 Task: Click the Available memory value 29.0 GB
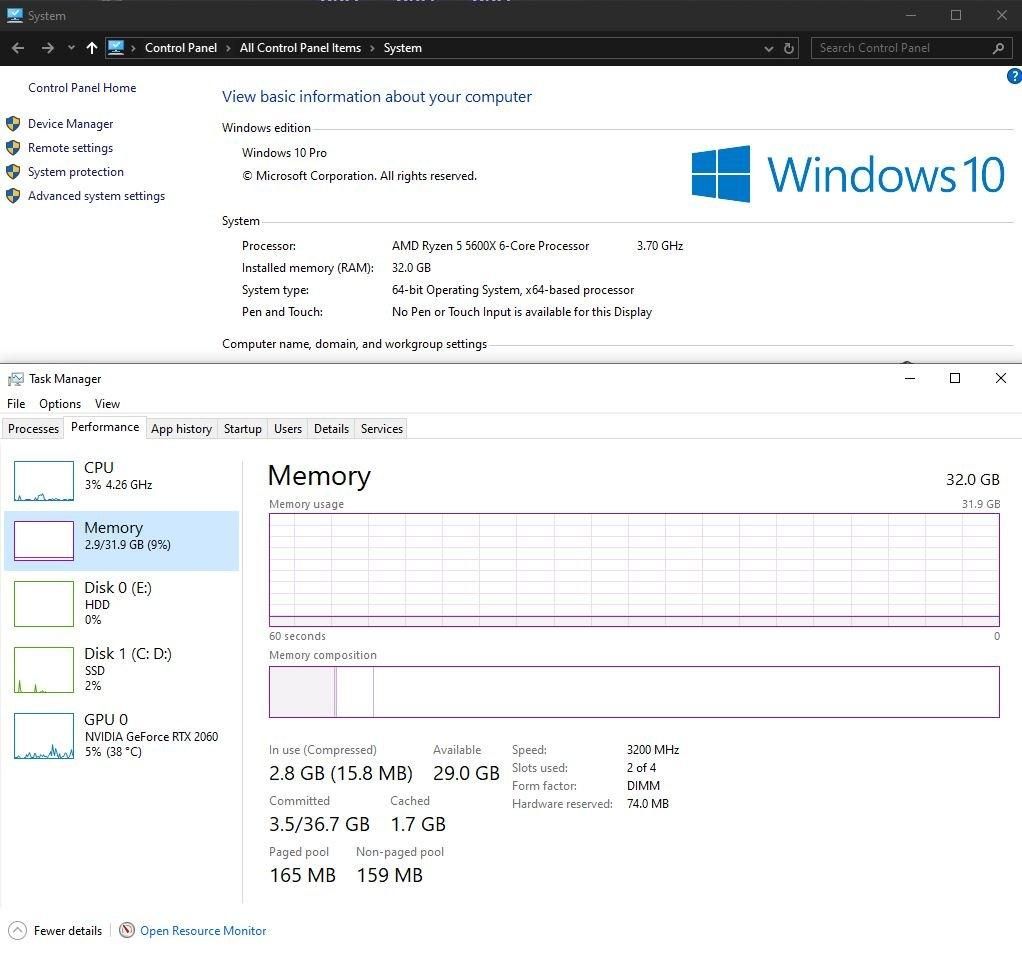[466, 773]
